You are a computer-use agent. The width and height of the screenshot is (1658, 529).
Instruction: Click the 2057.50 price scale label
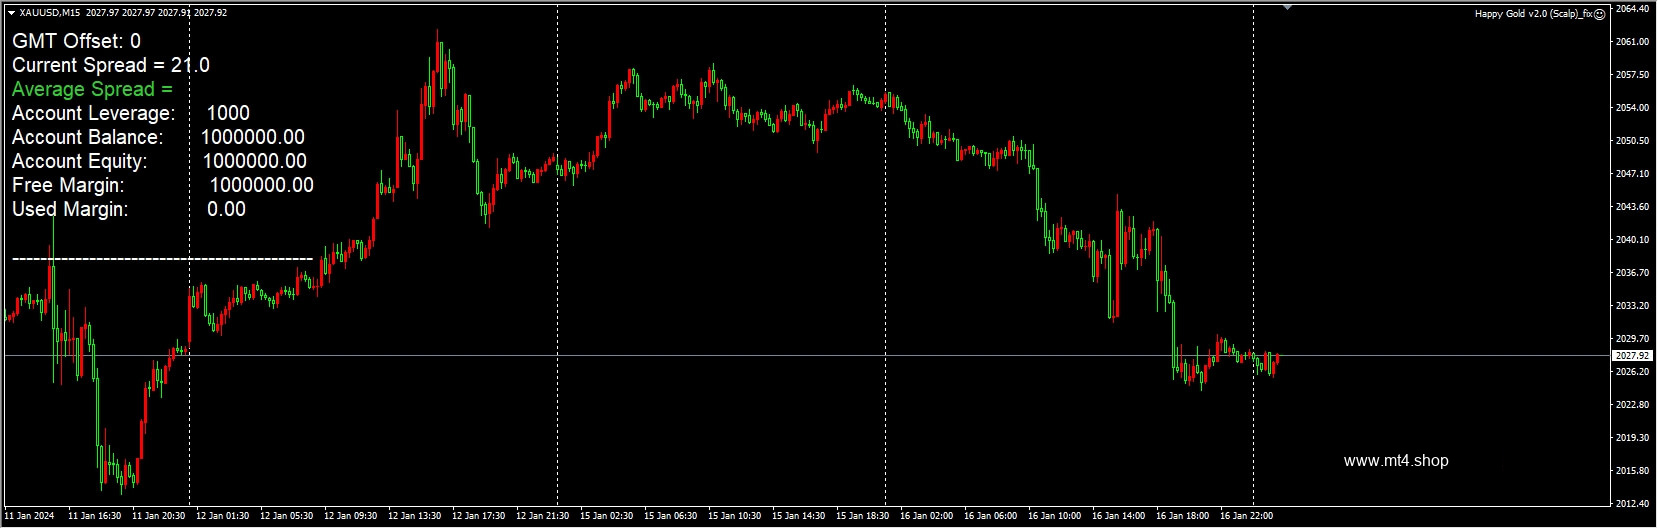[x=1632, y=75]
